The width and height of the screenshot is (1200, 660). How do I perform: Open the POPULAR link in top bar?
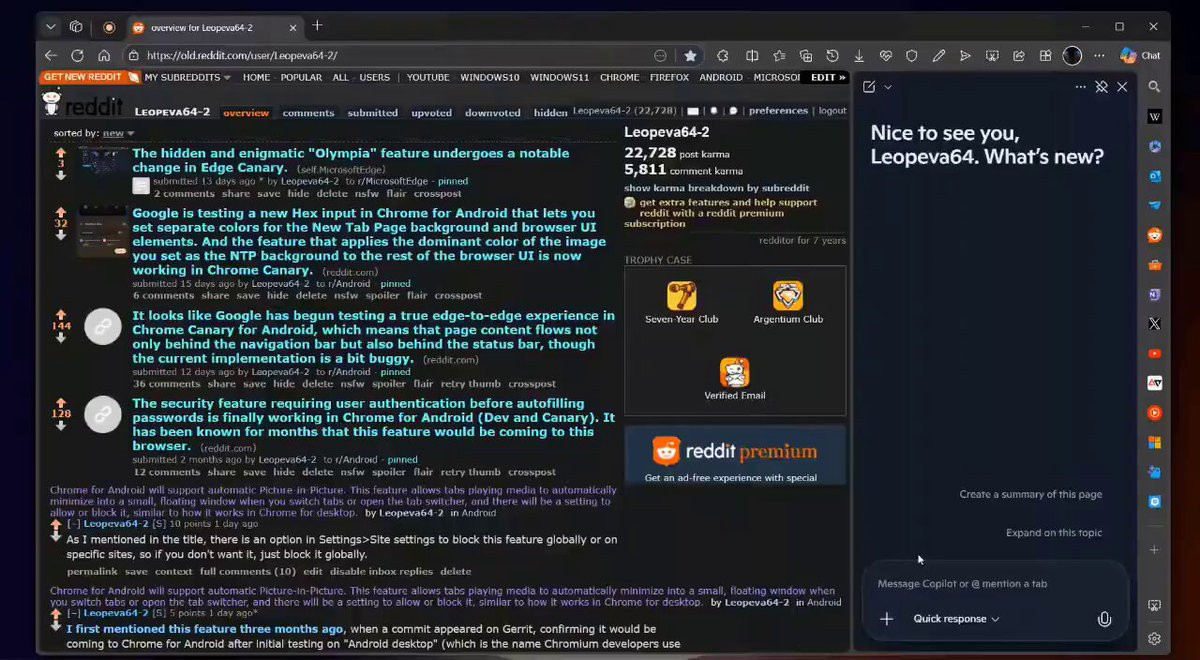pyautogui.click(x=301, y=77)
